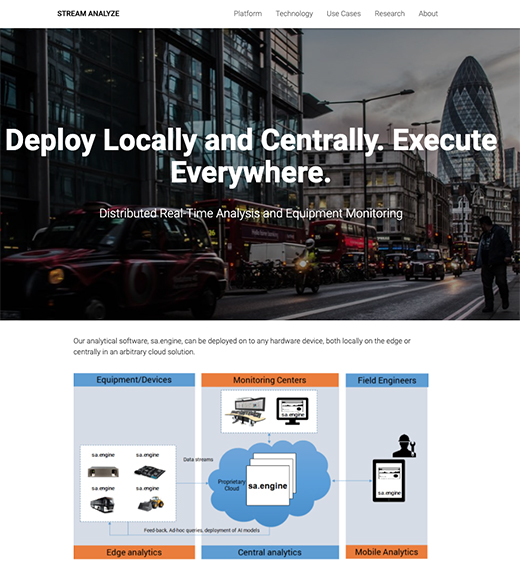Click the gray hardware box icon
Screen dimensions: 520x562
click(103, 472)
